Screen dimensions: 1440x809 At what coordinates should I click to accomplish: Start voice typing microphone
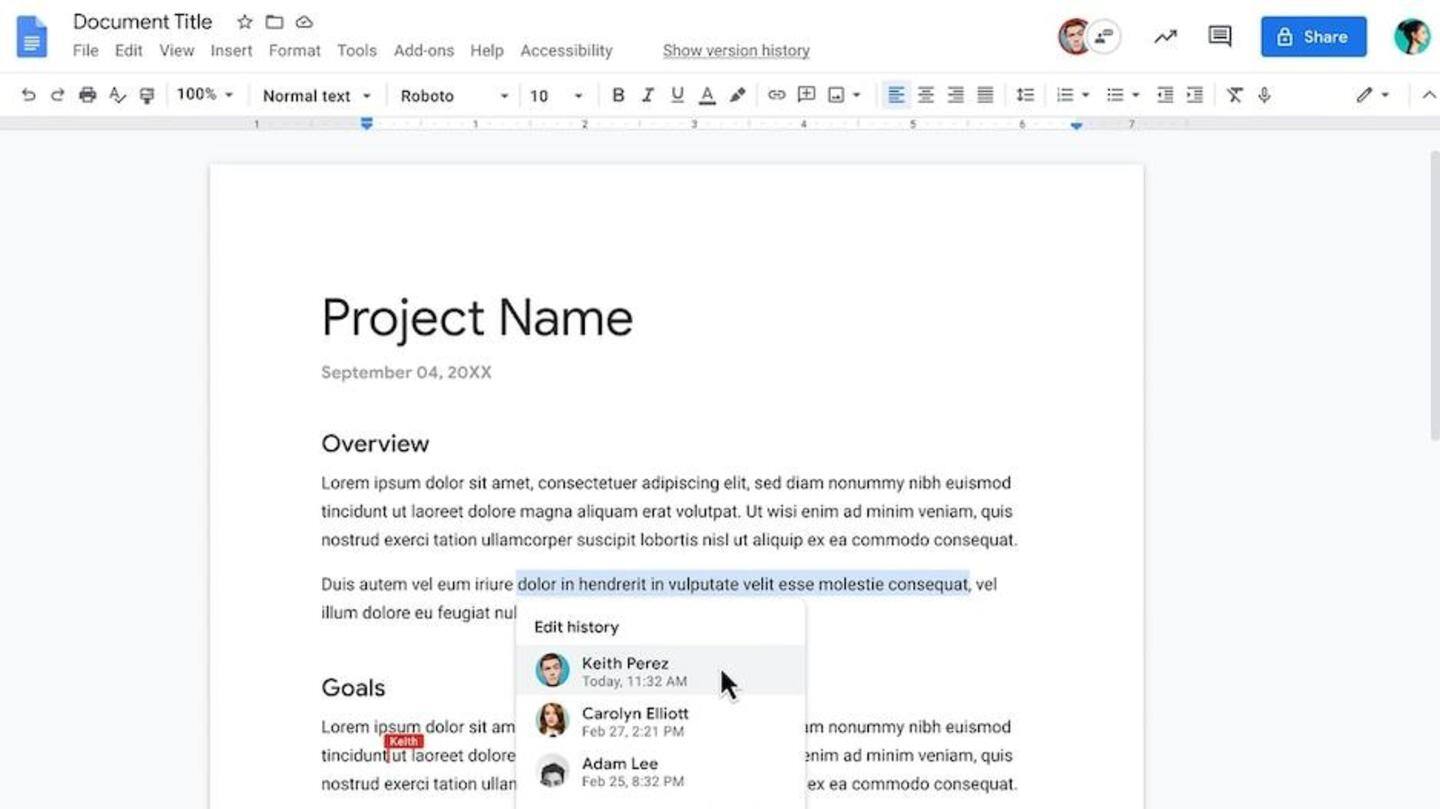click(x=1264, y=95)
